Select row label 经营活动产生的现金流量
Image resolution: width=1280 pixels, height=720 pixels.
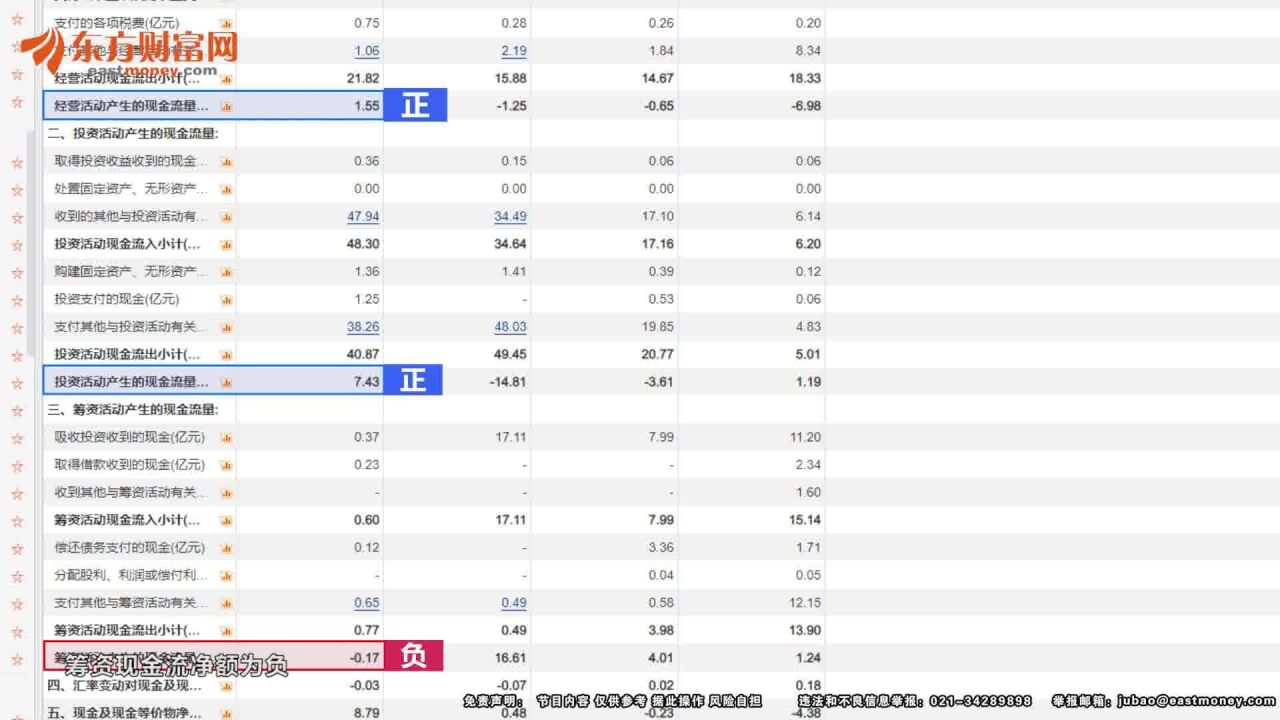131,106
